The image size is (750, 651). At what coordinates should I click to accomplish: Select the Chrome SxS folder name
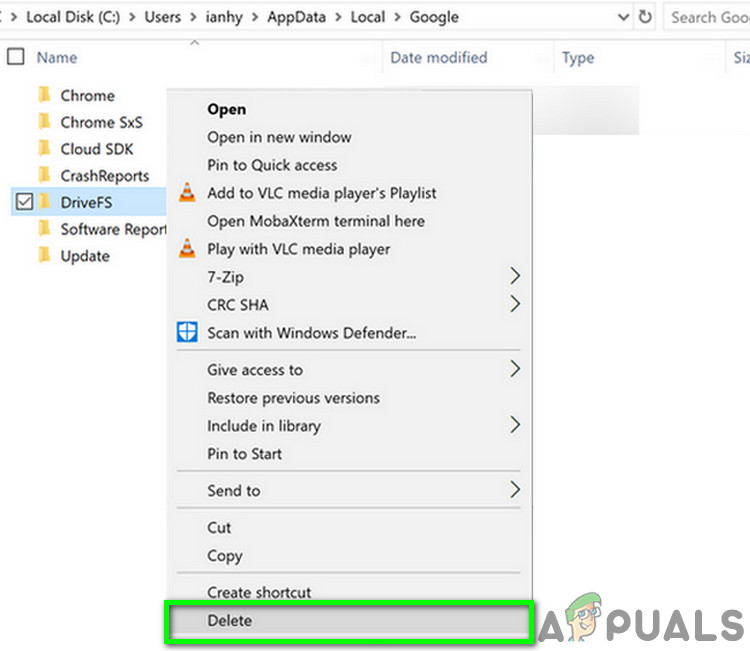[x=101, y=122]
